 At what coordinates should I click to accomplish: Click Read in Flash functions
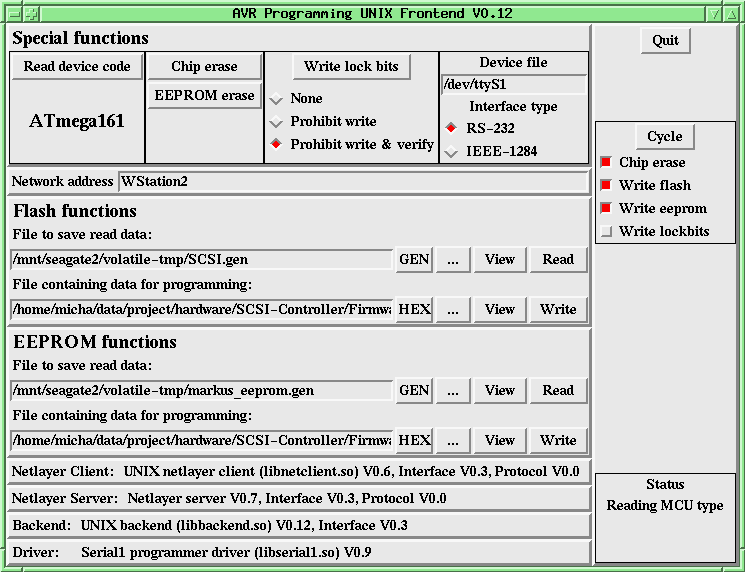(x=558, y=259)
